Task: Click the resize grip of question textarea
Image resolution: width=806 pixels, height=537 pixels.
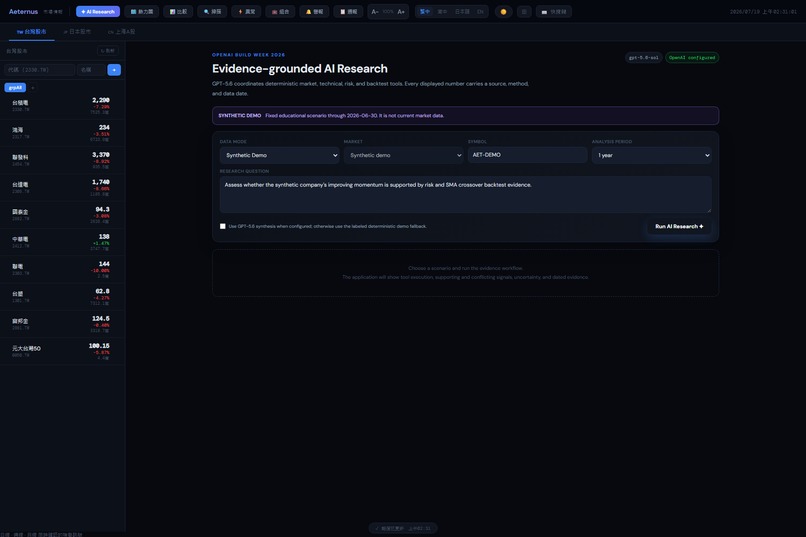Action: coord(709,210)
